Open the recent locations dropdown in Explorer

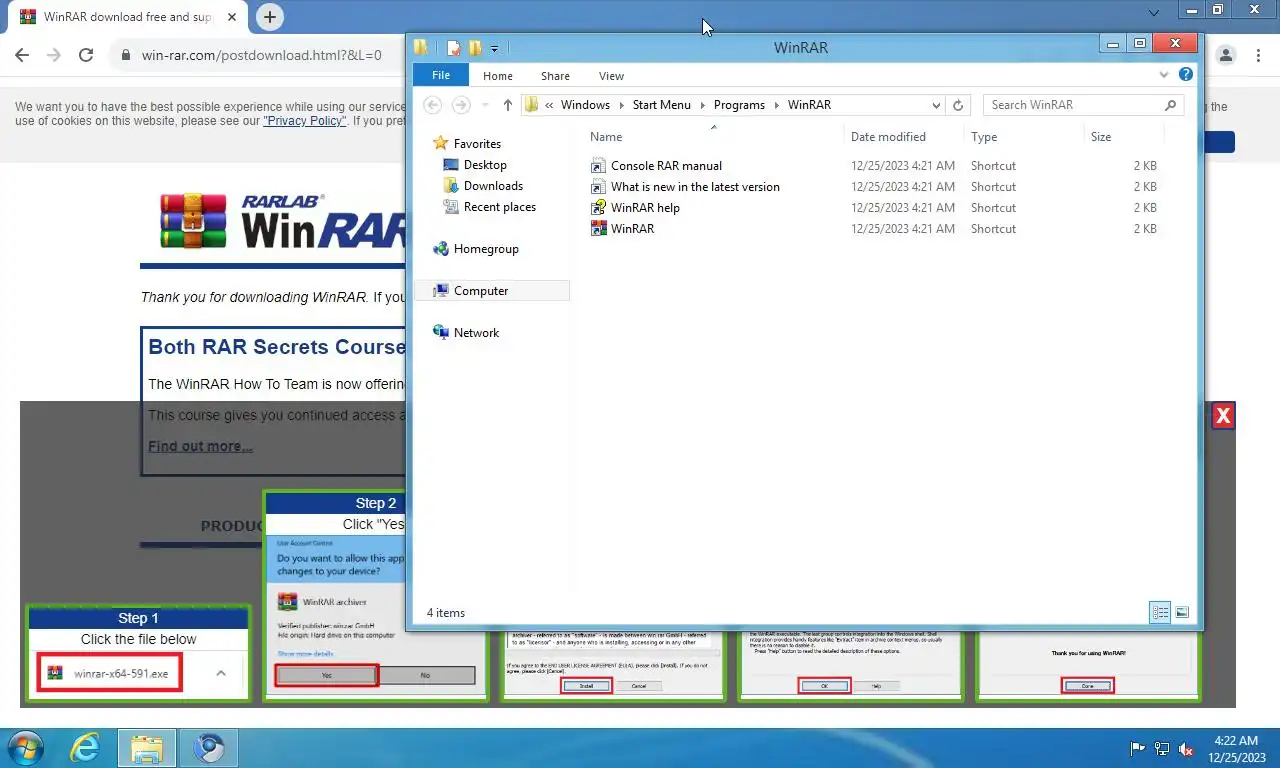point(486,105)
